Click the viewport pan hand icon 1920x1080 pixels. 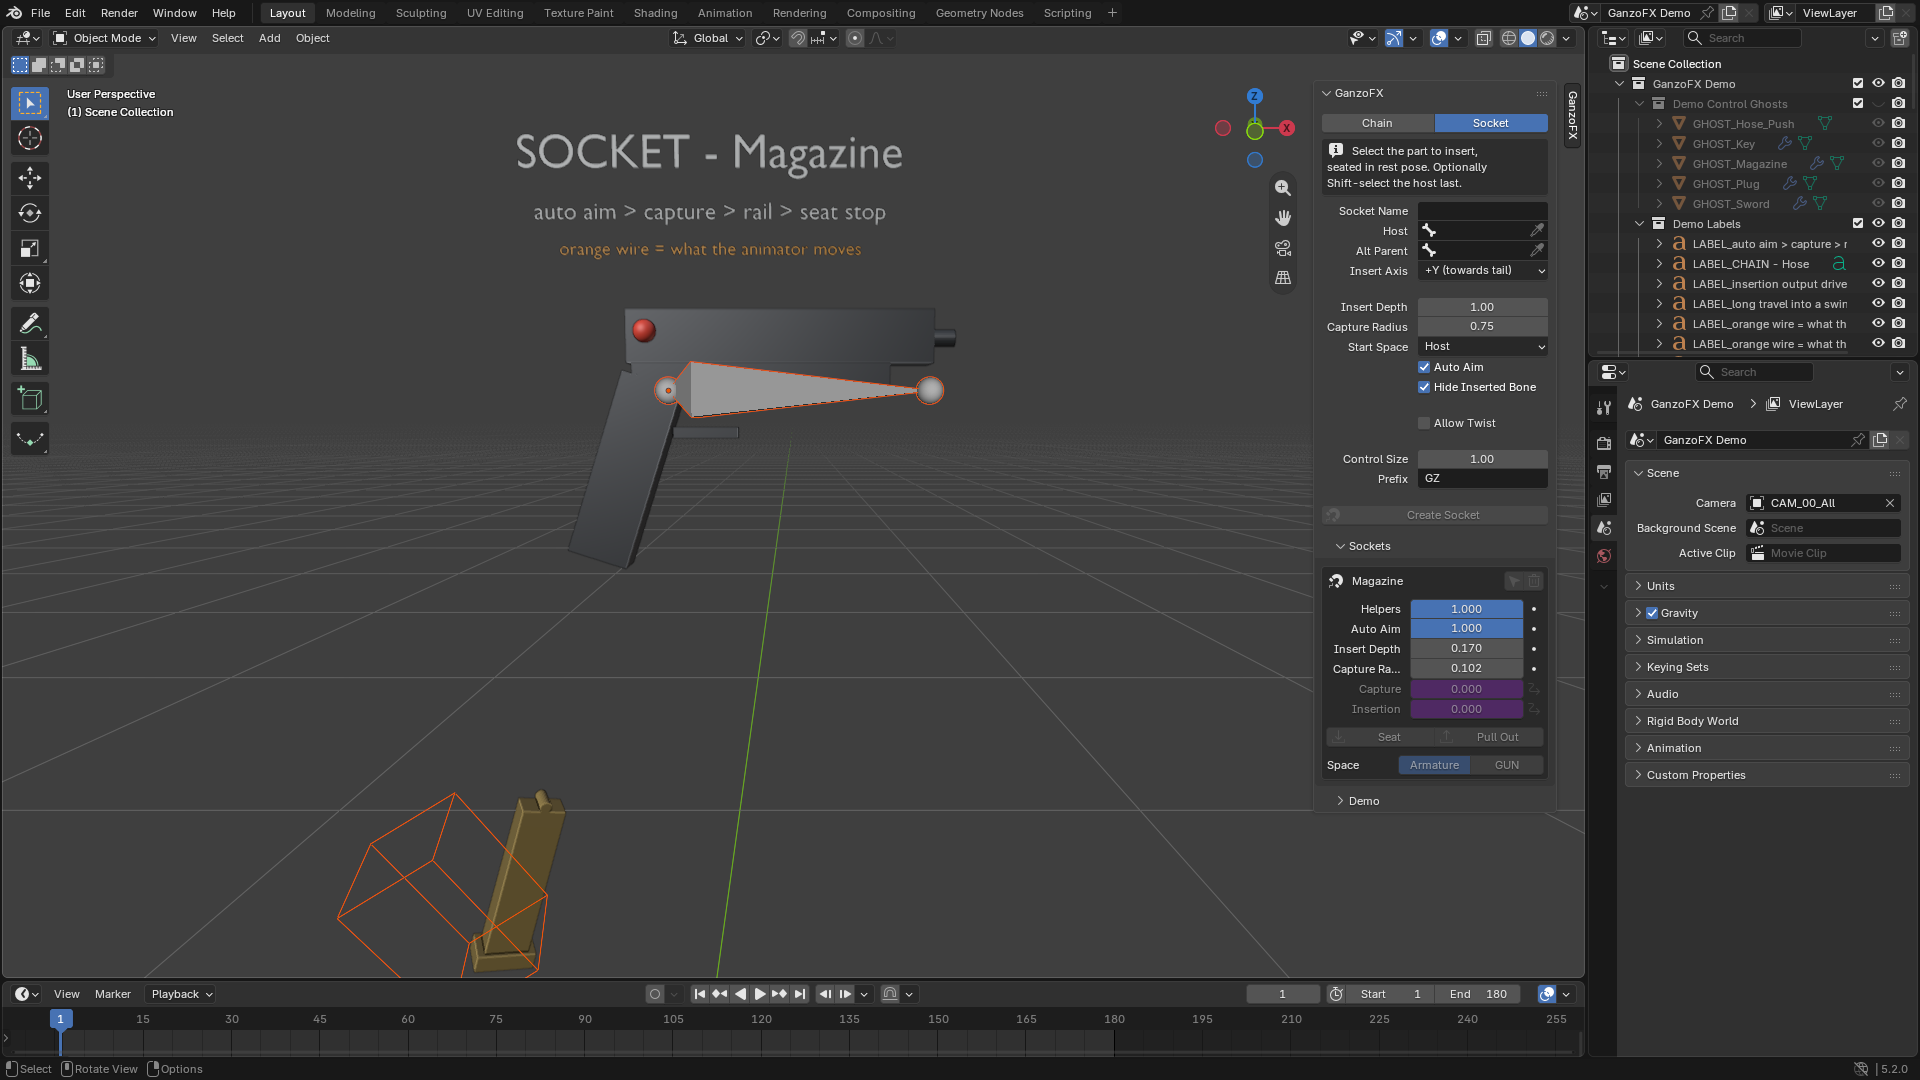[1283, 218]
